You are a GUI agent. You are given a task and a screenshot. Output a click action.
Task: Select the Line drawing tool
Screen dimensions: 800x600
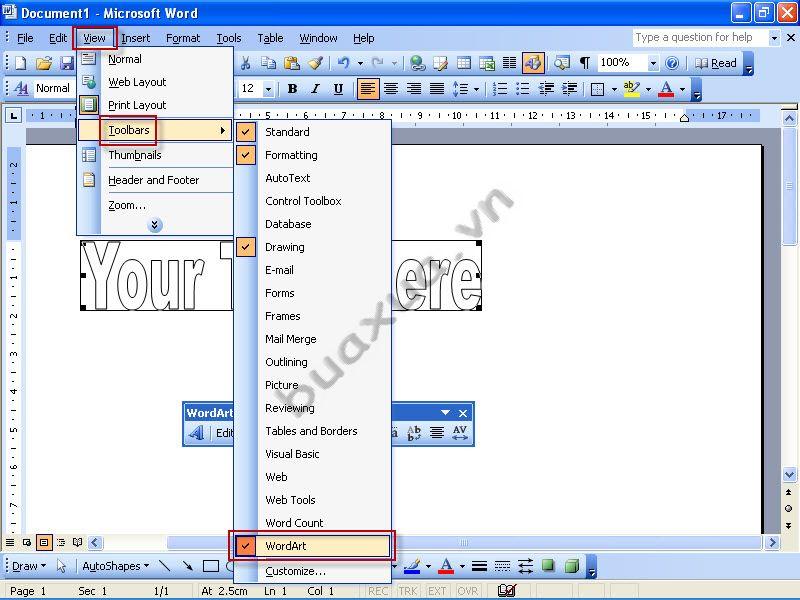pos(164,566)
